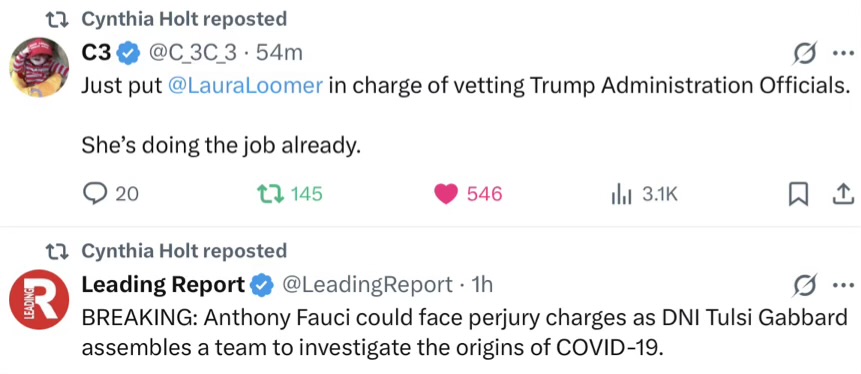Open the more options menu on C3's post
This screenshot has height=374, width=861.
pos(841,53)
